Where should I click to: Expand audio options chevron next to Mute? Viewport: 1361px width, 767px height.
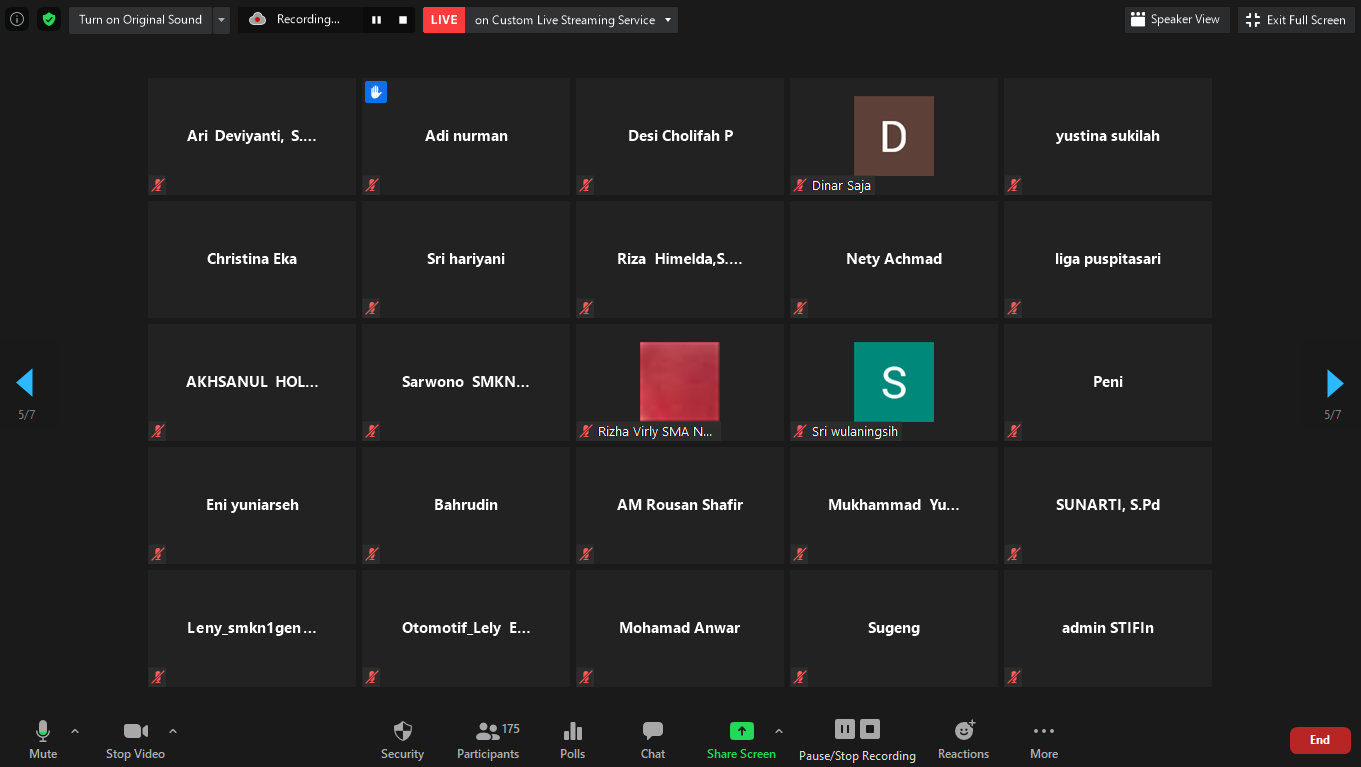75,731
